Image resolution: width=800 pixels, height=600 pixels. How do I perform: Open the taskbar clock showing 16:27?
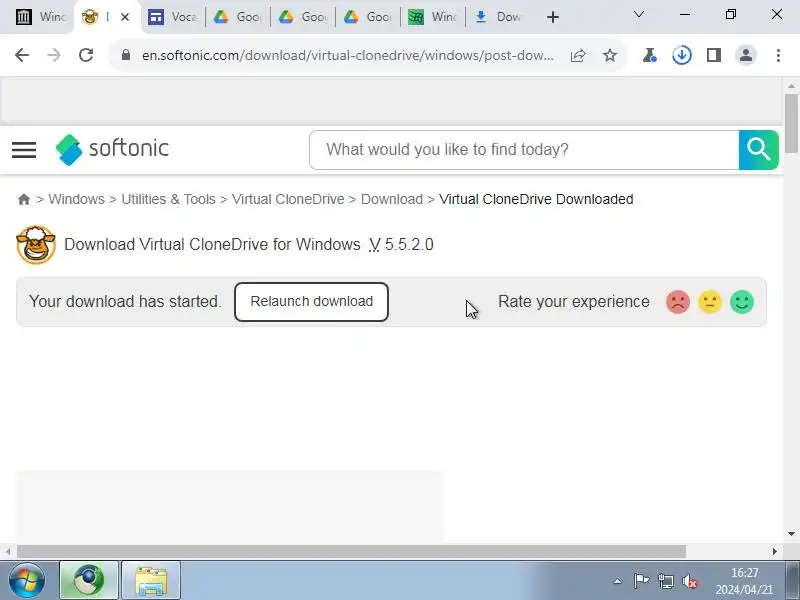(x=744, y=581)
